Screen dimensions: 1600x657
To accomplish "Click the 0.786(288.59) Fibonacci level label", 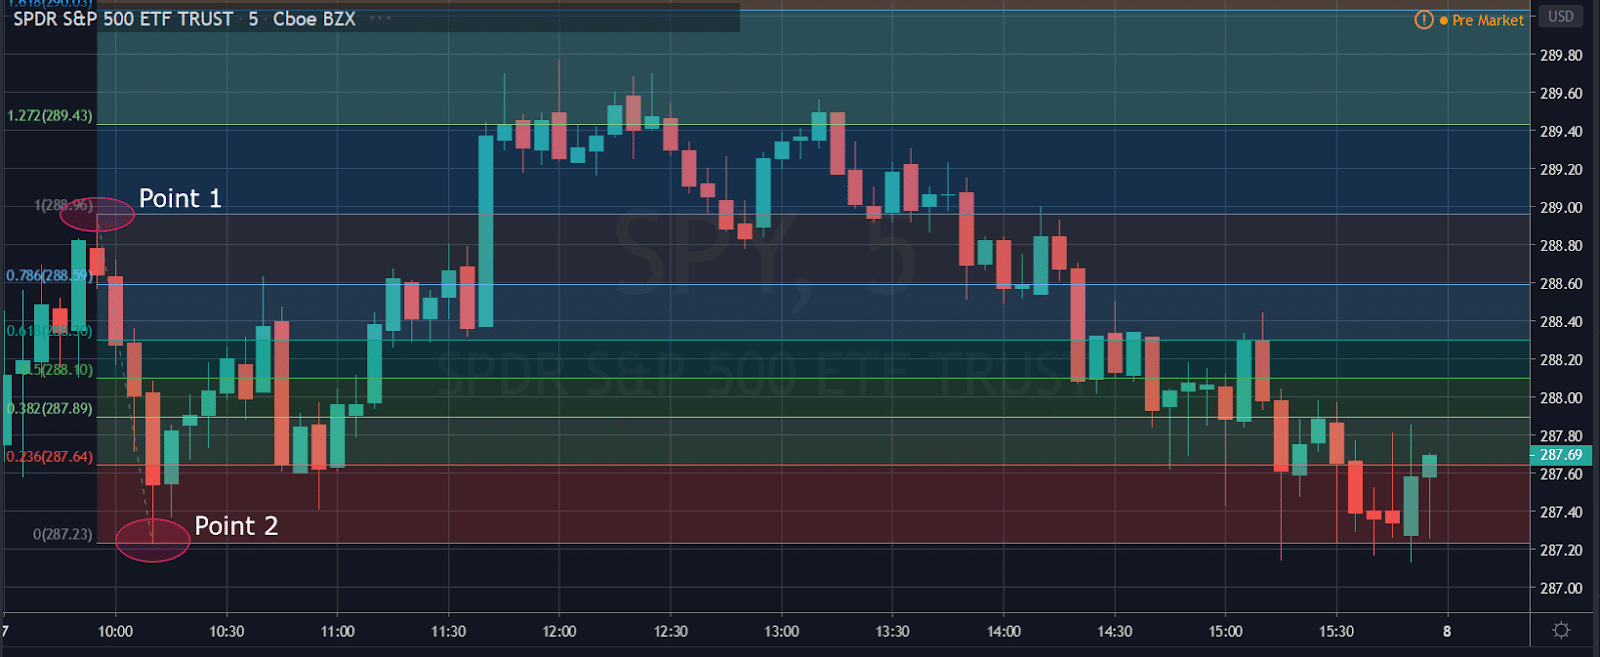I will pyautogui.click(x=50, y=275).
